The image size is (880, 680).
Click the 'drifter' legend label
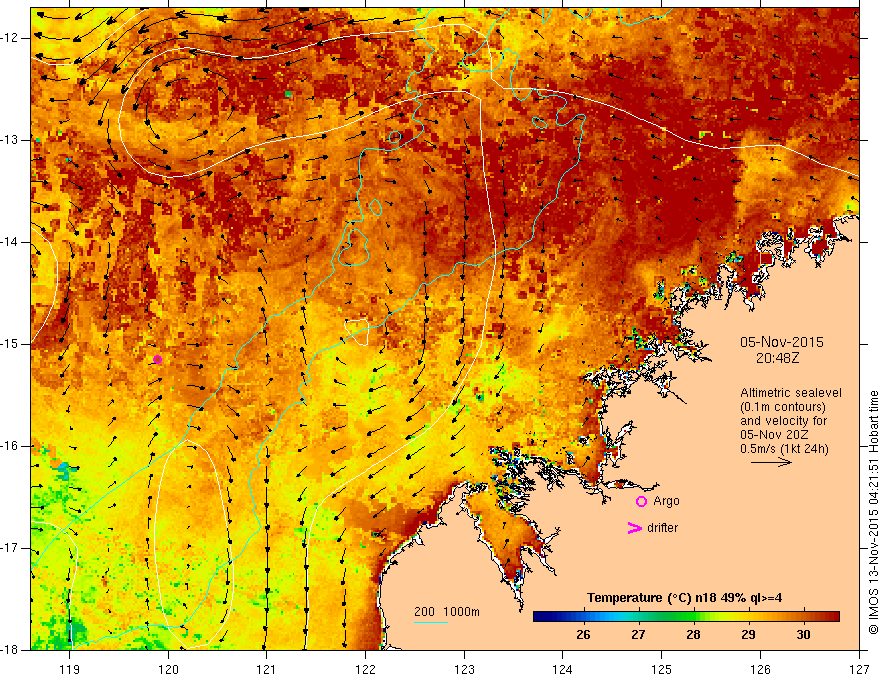pos(662,528)
